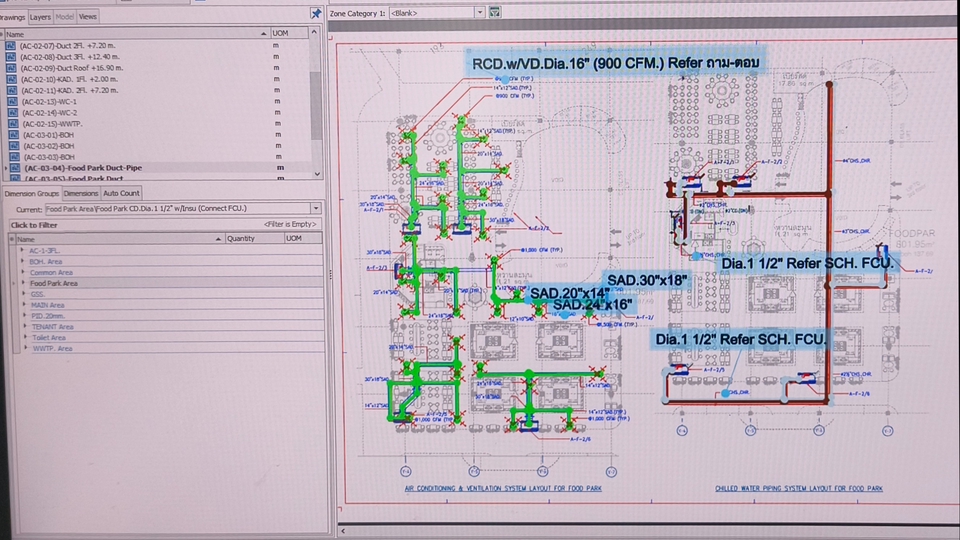Image resolution: width=960 pixels, height=540 pixels.
Task: Switch to the Layers tab
Action: (40, 17)
